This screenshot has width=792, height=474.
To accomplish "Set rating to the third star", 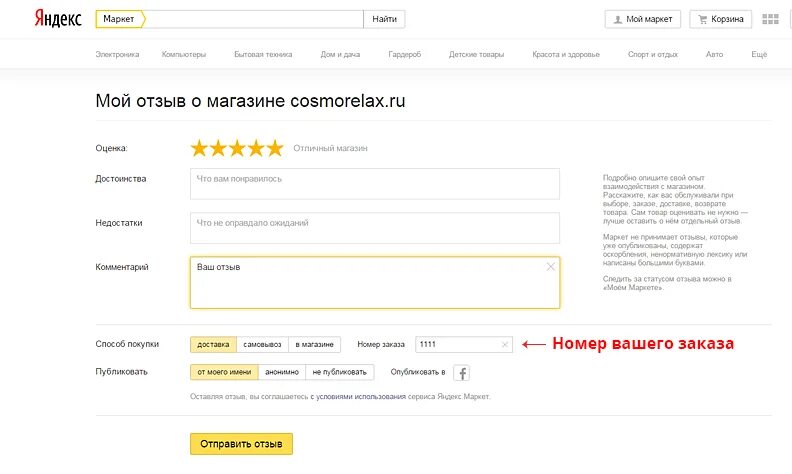I will 237,149.
